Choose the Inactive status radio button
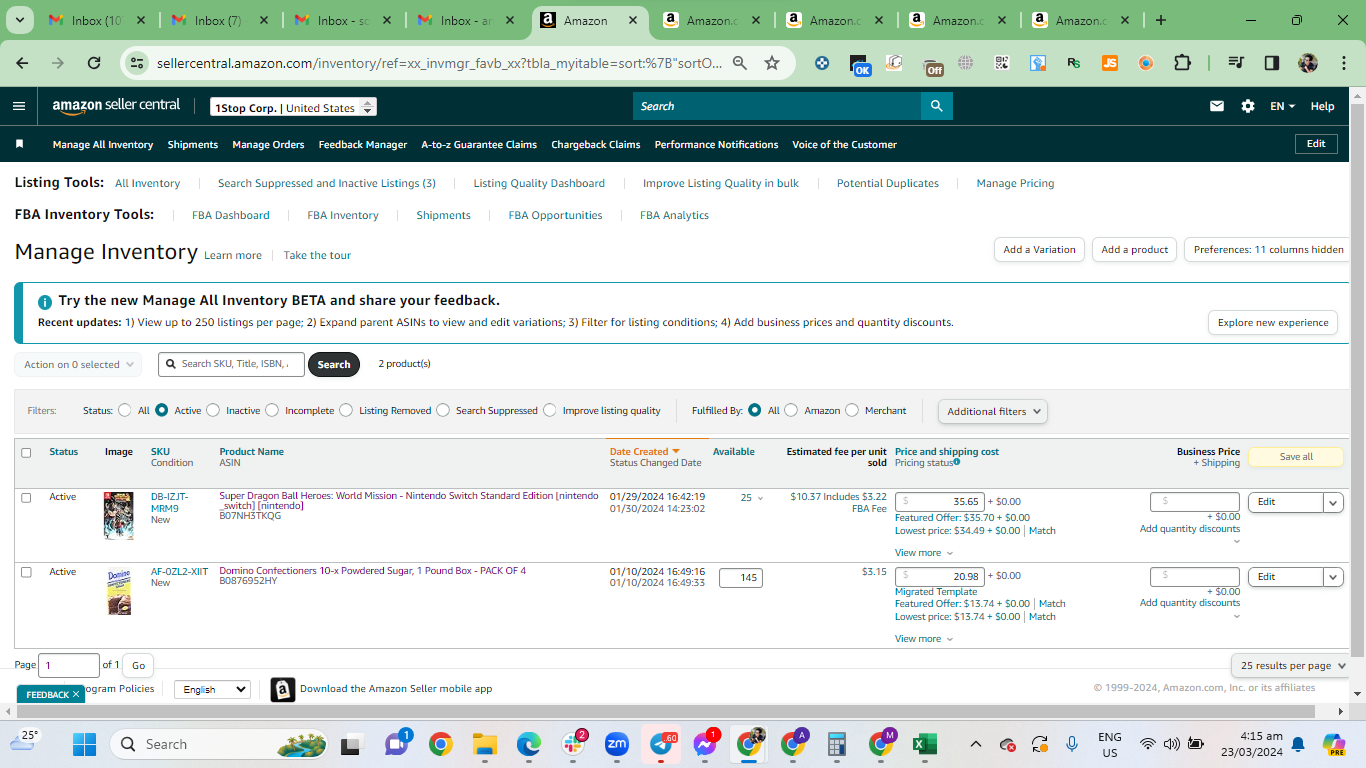 pyautogui.click(x=213, y=410)
